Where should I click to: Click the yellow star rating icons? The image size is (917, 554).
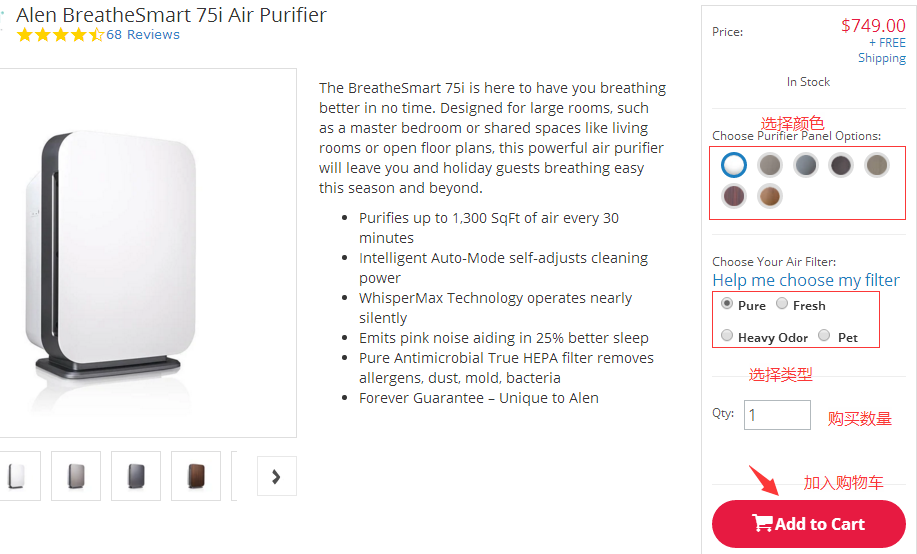tap(60, 35)
